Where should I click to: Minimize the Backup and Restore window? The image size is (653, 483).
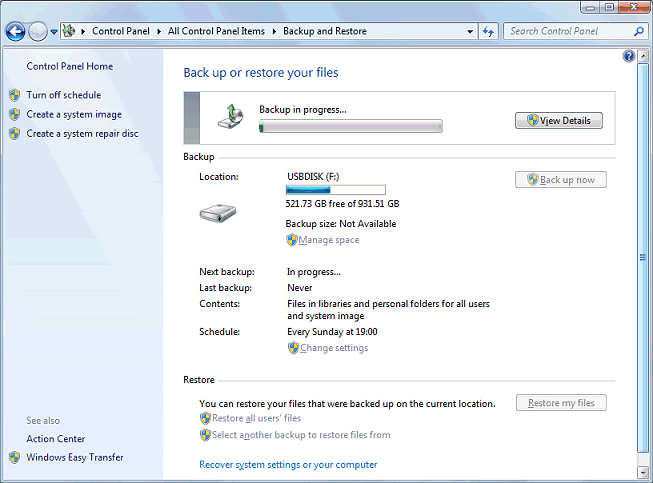pyautogui.click(x=591, y=7)
